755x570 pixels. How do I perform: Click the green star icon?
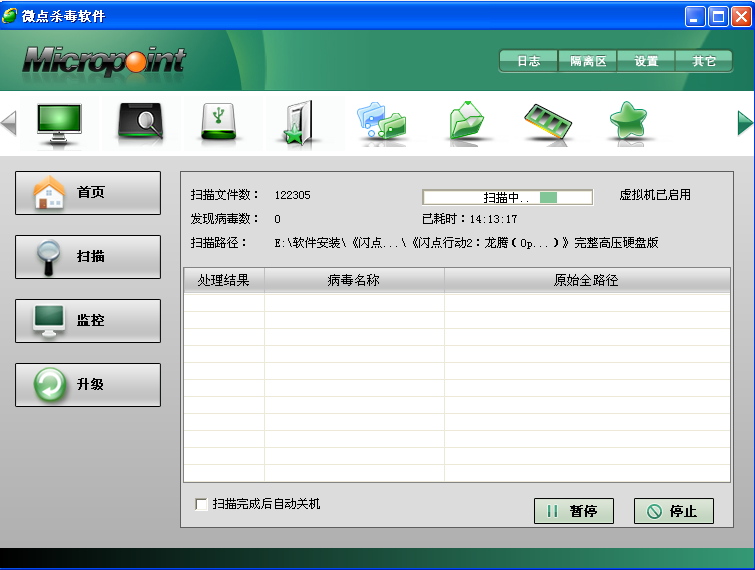tap(628, 120)
